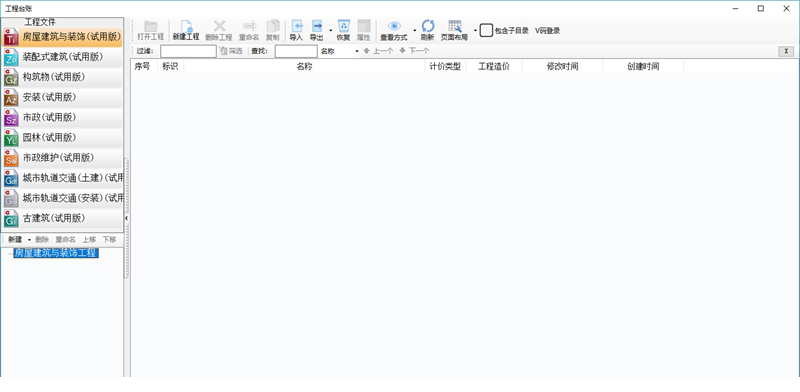Select 房屋建筑与装饰工程 tree node

click(x=56, y=253)
